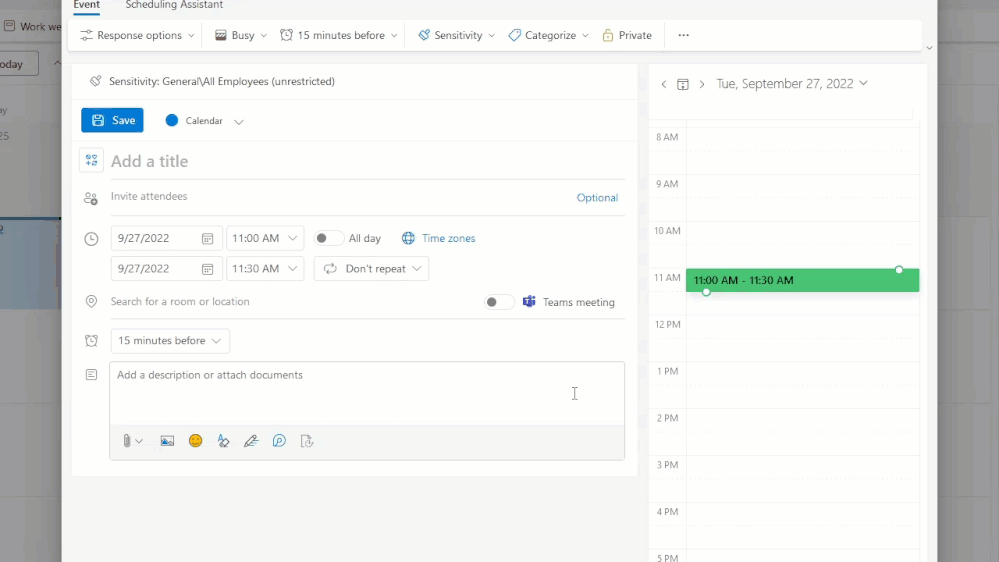Viewport: 999px width, 562px height.
Task: Click the Add a title field
Action: point(367,161)
